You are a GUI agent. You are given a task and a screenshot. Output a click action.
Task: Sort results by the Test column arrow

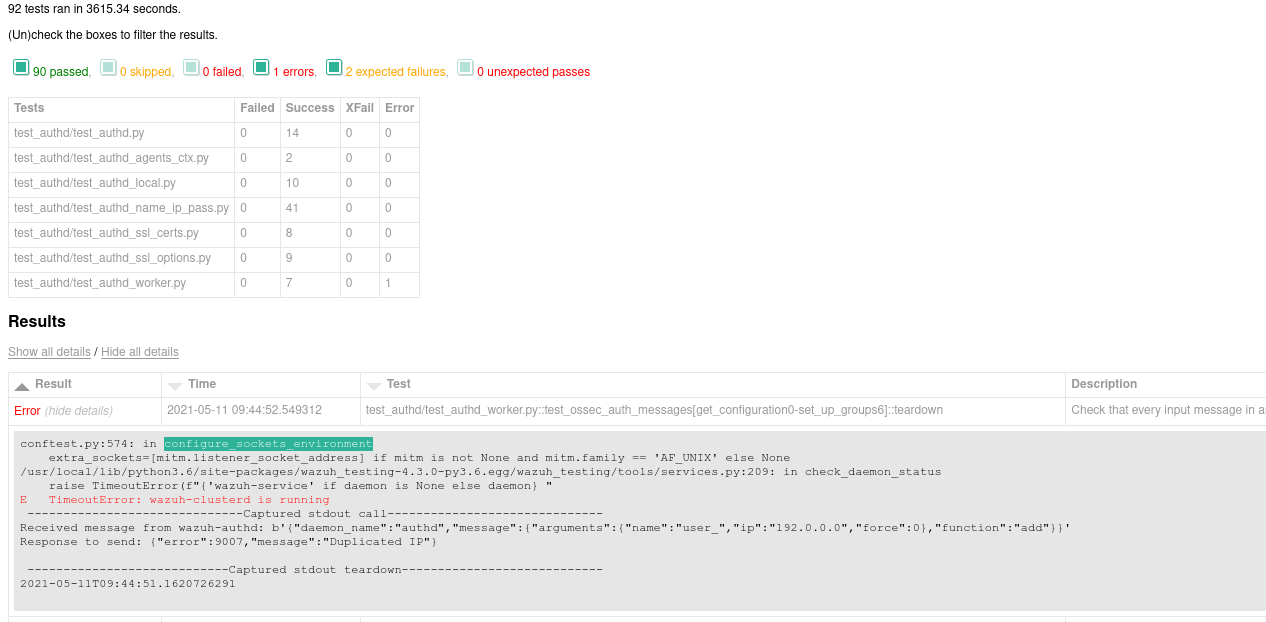tap(374, 385)
